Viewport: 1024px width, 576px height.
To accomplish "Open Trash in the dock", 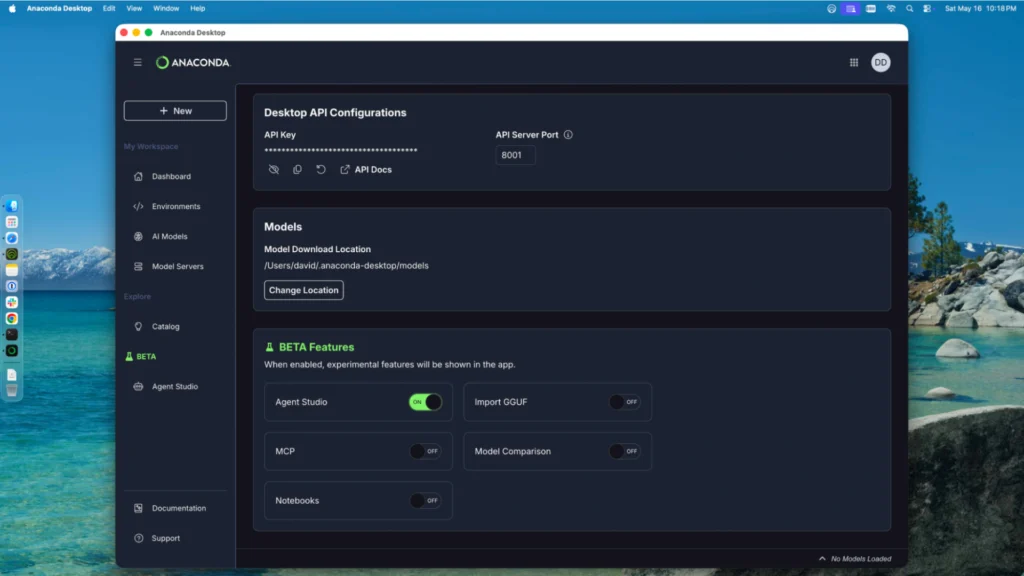I will [x=12, y=391].
